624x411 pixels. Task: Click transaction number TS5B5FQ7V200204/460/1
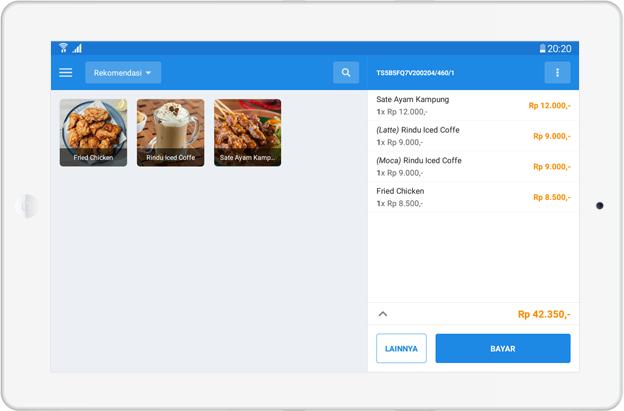pyautogui.click(x=415, y=73)
